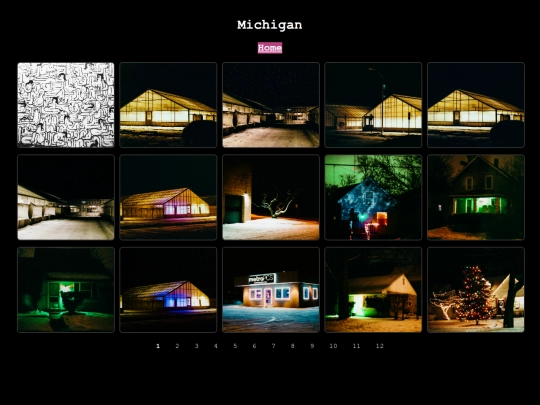Open the greenhouse with pink-lit windows thumbnail
The width and height of the screenshot is (540, 405).
tap(168, 197)
